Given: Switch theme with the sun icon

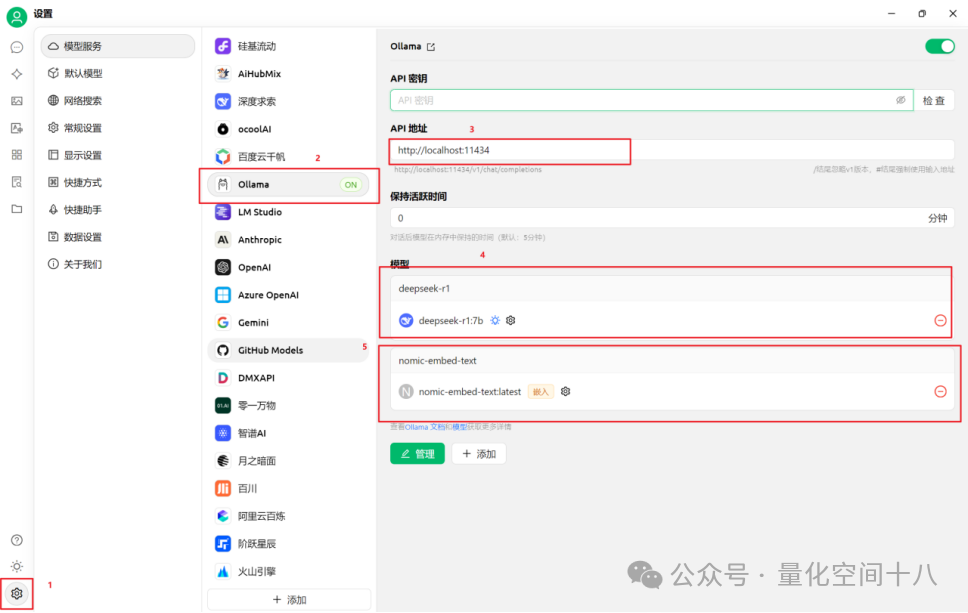Looking at the screenshot, I should (17, 566).
